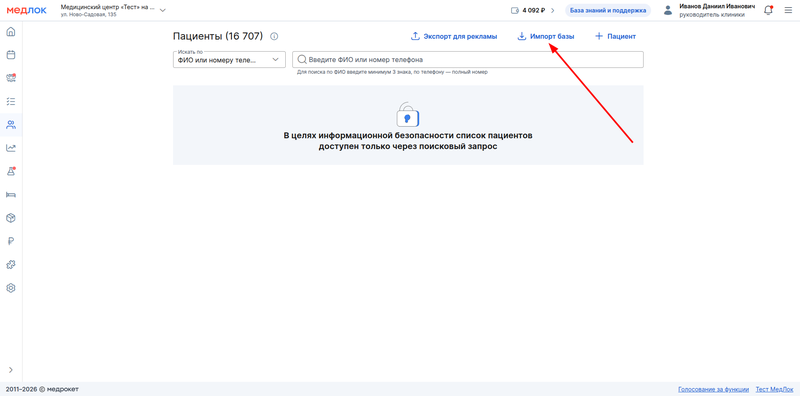Open the ruble finance icon in sidebar
The image size is (800, 396).
pyautogui.click(x=11, y=241)
